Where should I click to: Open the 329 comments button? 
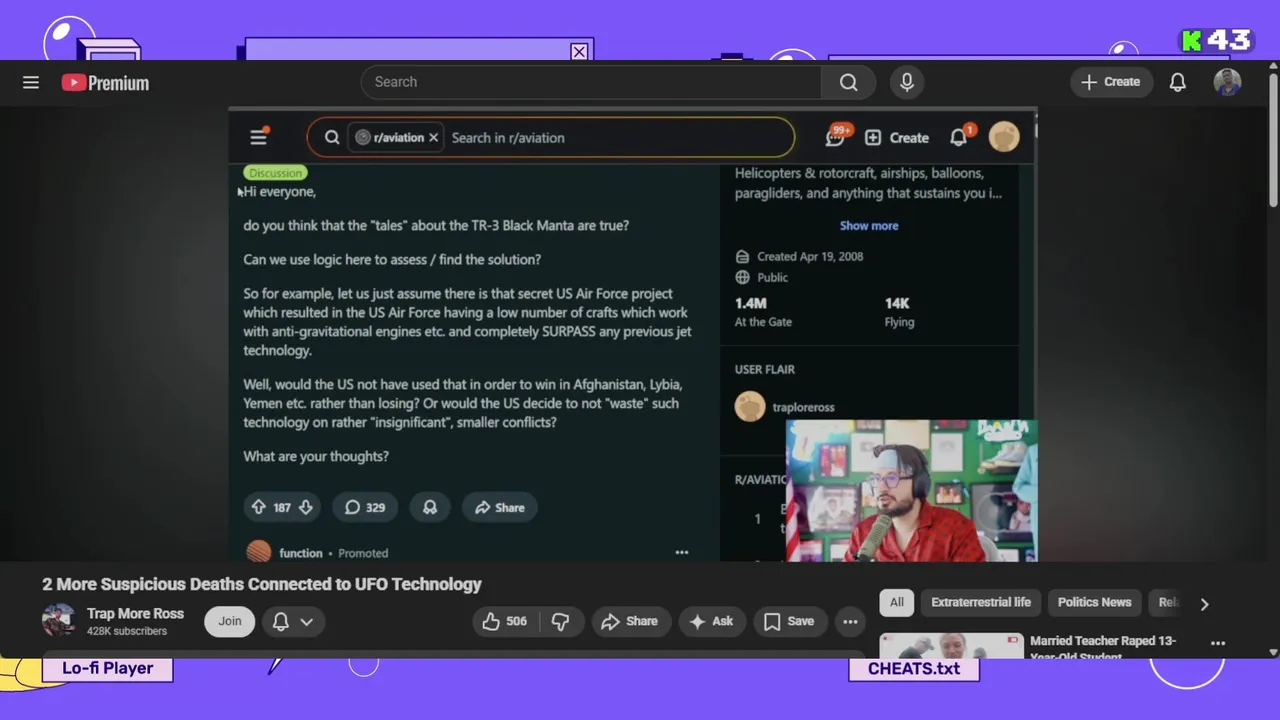[x=365, y=507]
